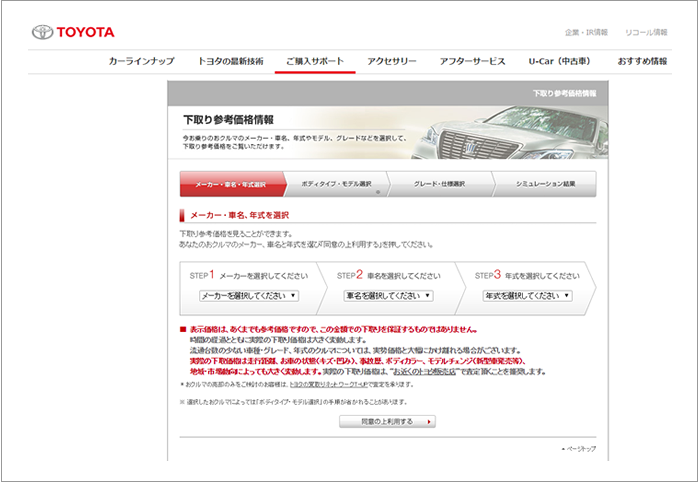Select the ご購入サポート menu item

315,61
